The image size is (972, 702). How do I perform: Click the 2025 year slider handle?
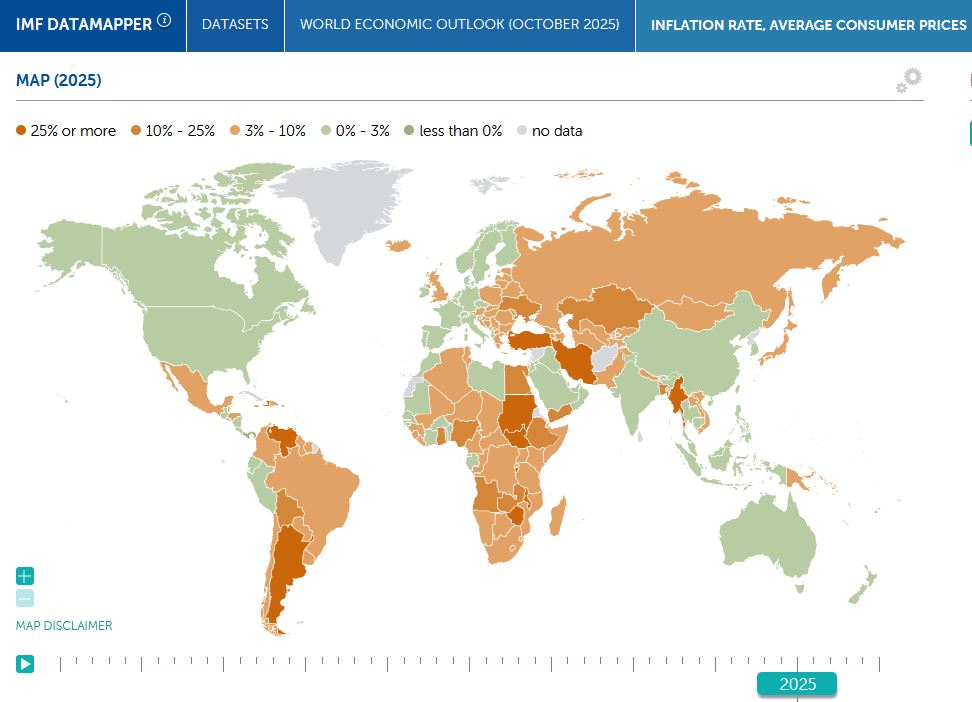point(797,684)
